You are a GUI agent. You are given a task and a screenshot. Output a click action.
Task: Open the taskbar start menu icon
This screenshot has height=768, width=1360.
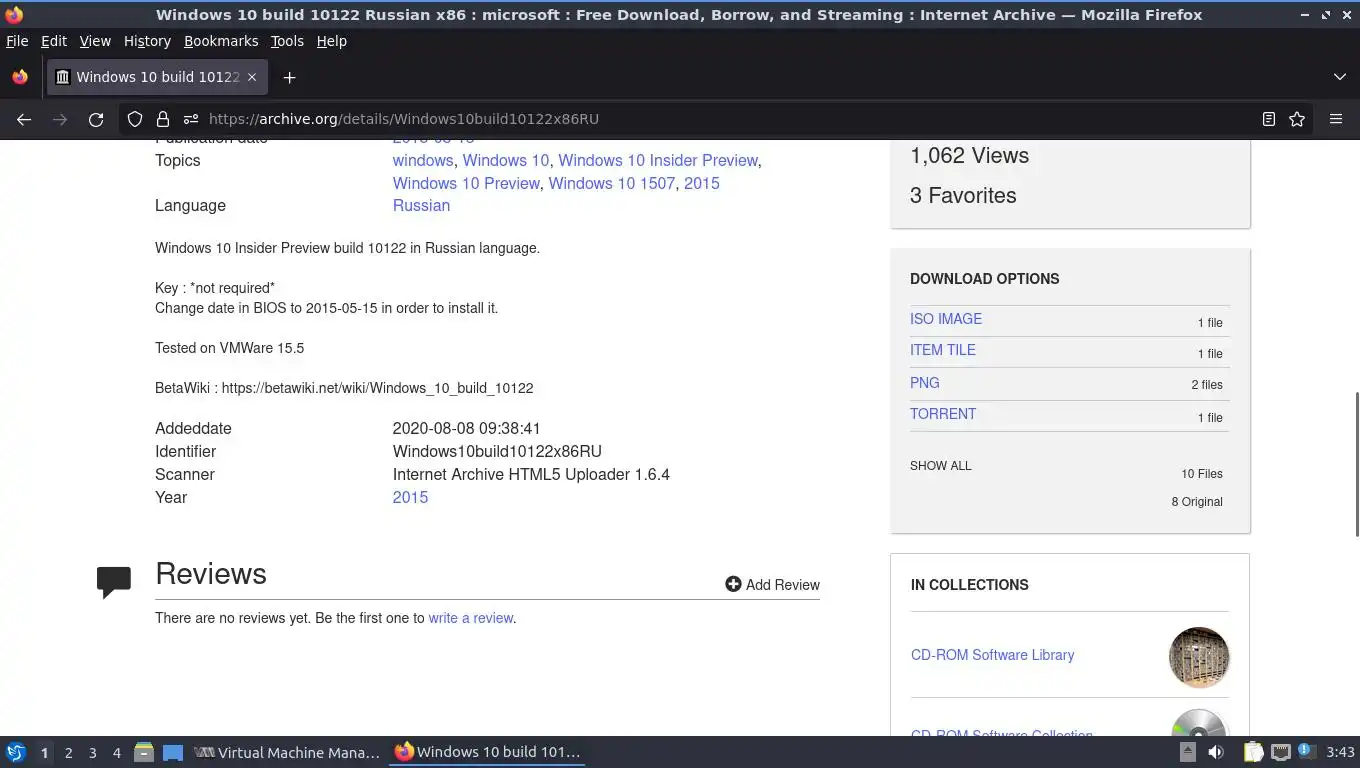[16, 752]
